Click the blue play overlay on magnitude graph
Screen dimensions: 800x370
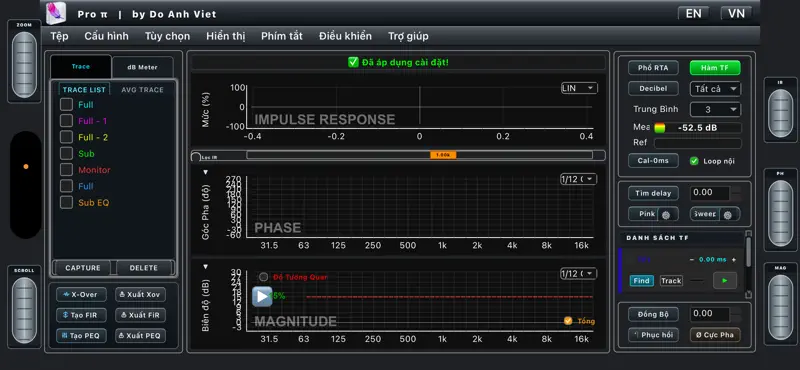tap(262, 297)
